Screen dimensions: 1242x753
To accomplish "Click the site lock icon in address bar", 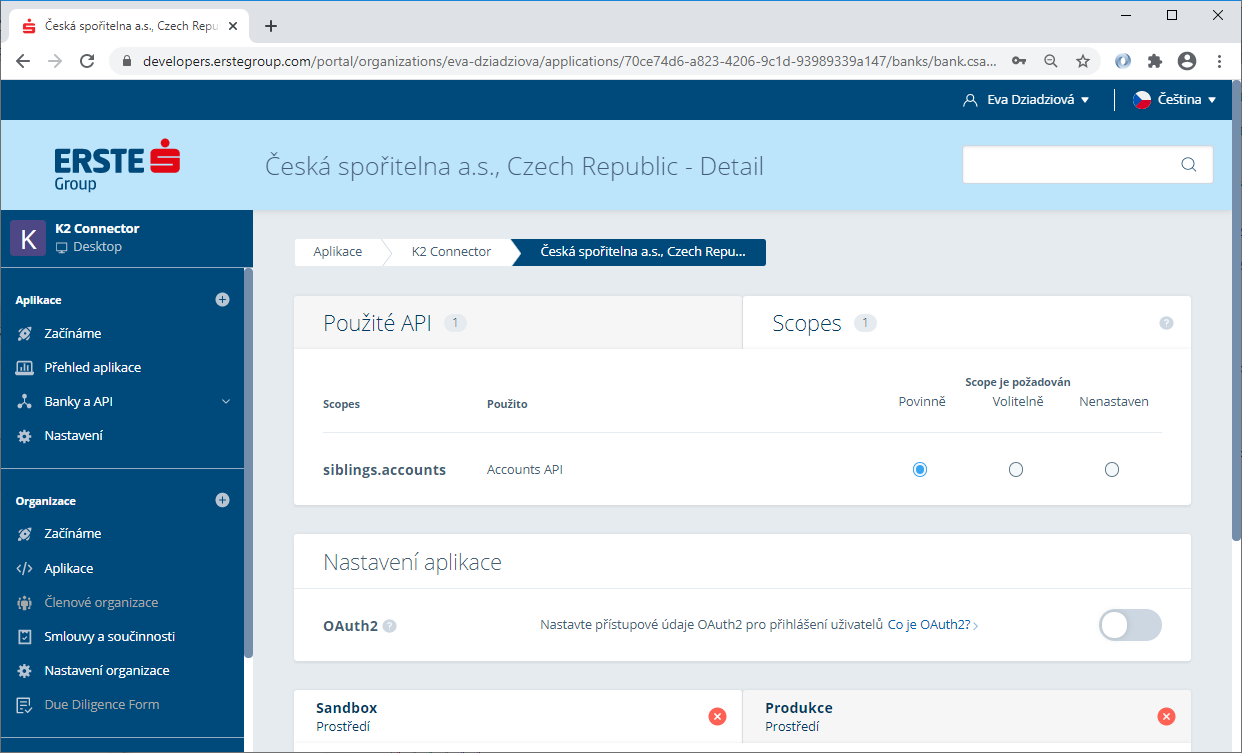I will tap(126, 61).
